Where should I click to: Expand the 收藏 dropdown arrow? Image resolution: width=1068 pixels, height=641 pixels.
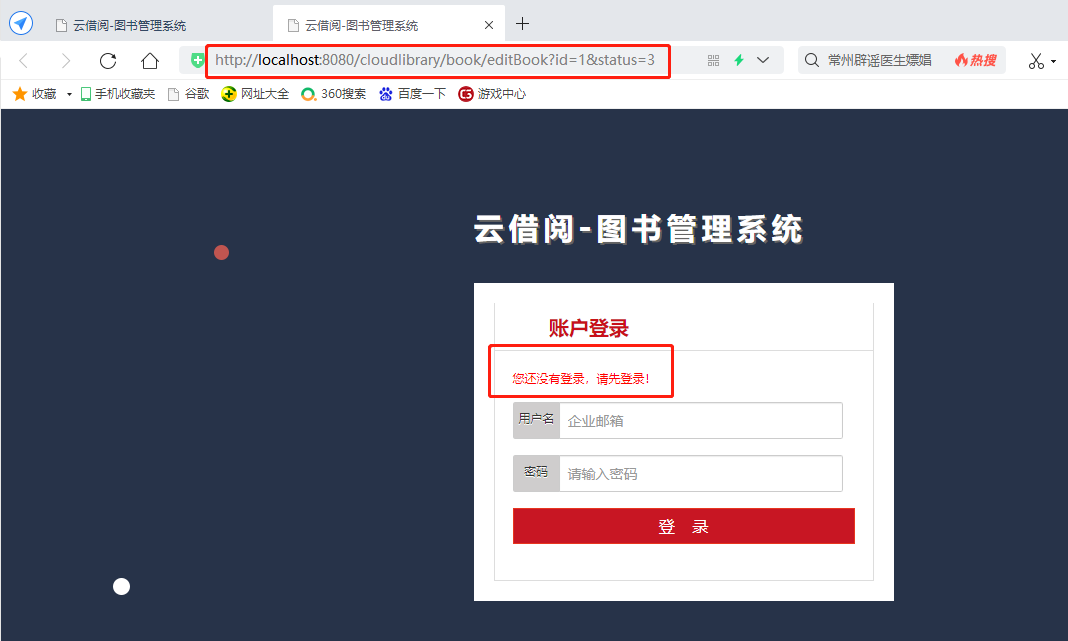(x=69, y=95)
